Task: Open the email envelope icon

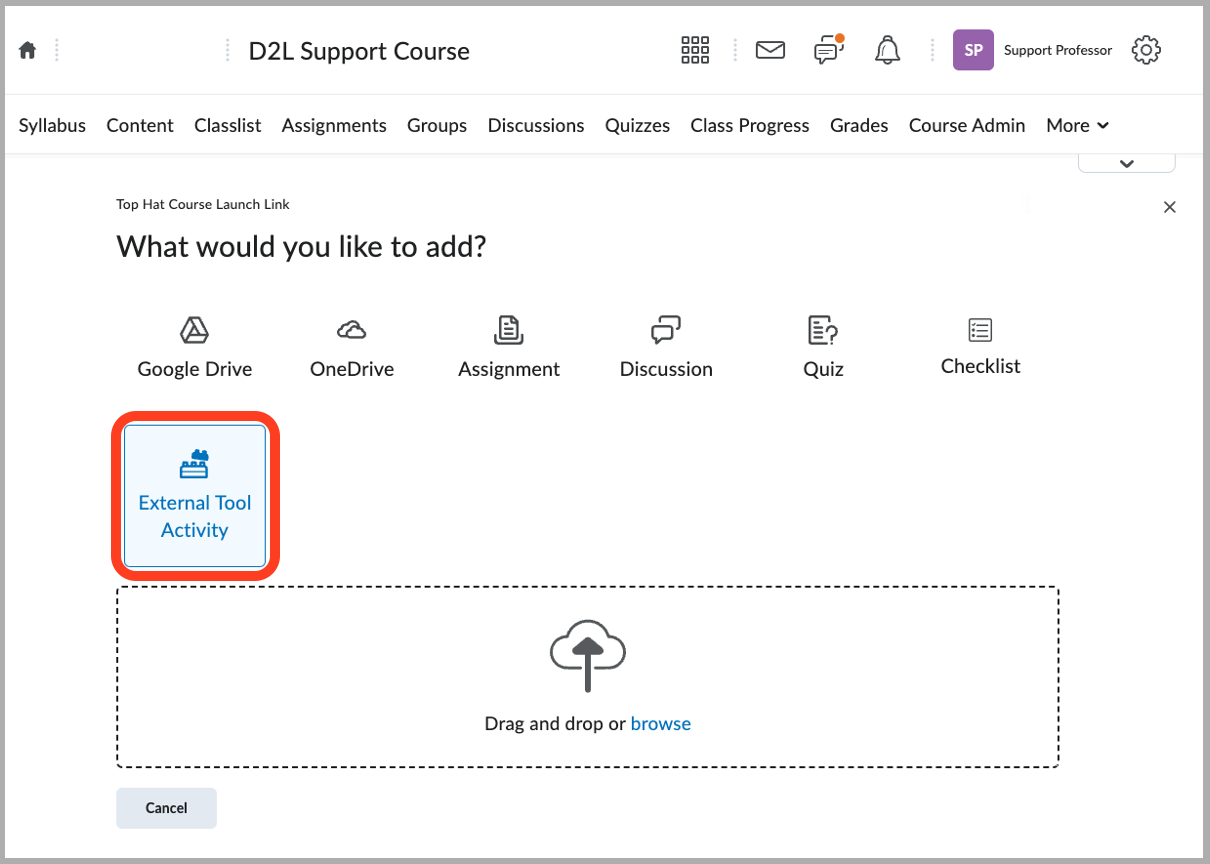Action: pos(770,49)
